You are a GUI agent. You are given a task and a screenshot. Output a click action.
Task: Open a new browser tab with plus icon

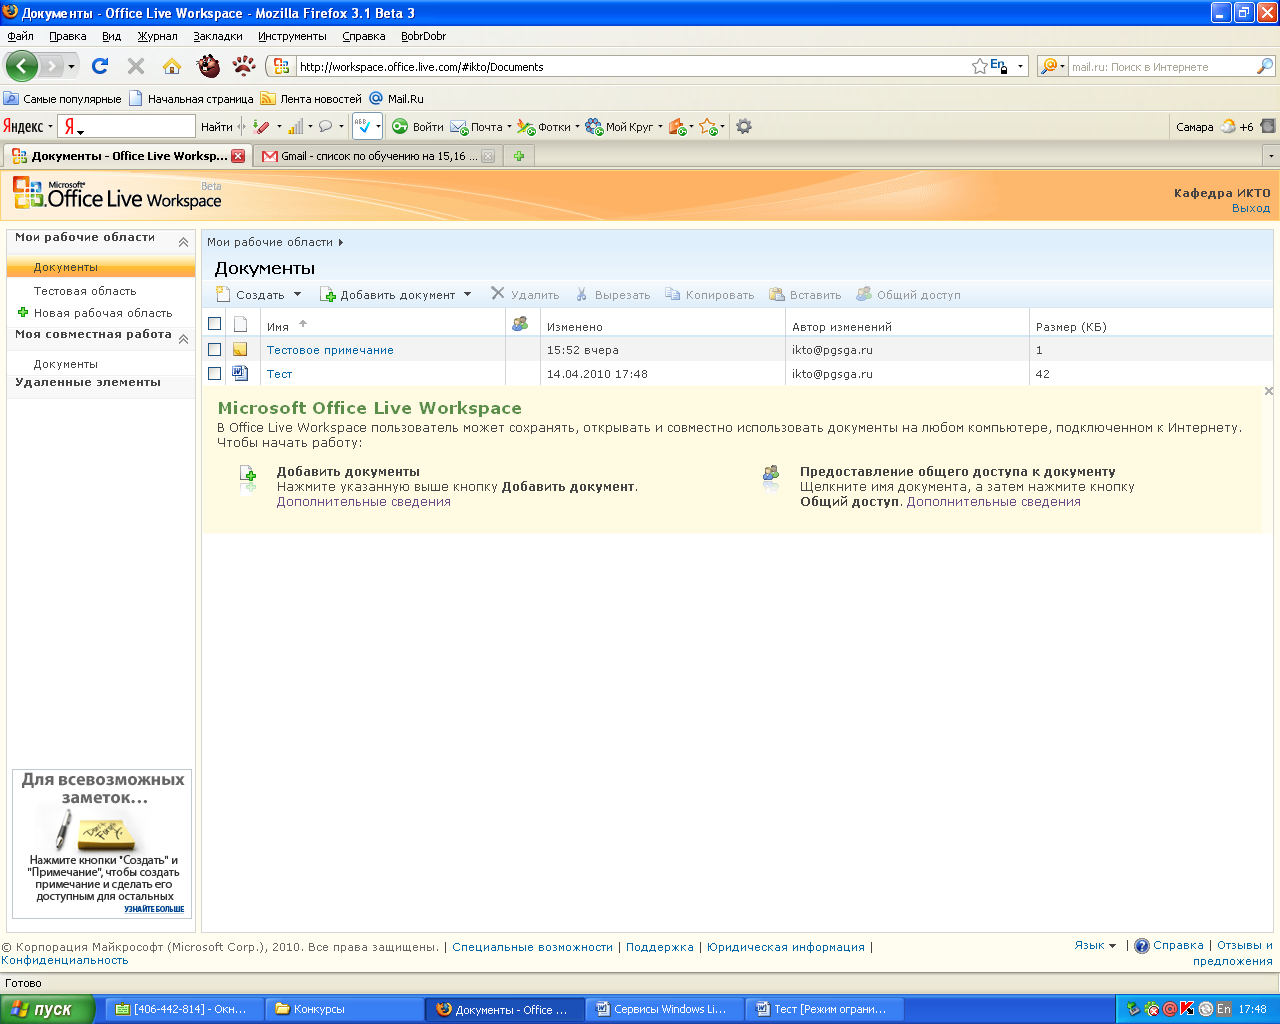(519, 156)
